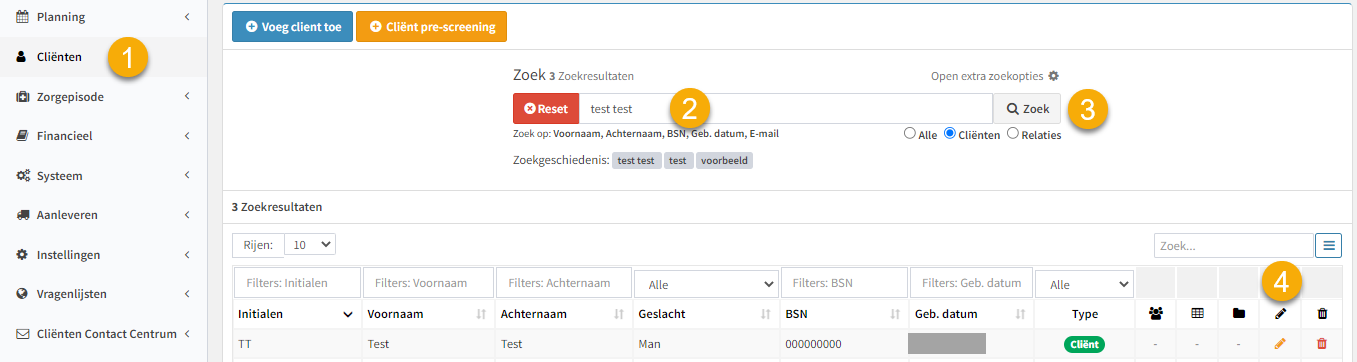Sort by Geb. datum column header
This screenshot has width=1357, height=362.
[971, 314]
